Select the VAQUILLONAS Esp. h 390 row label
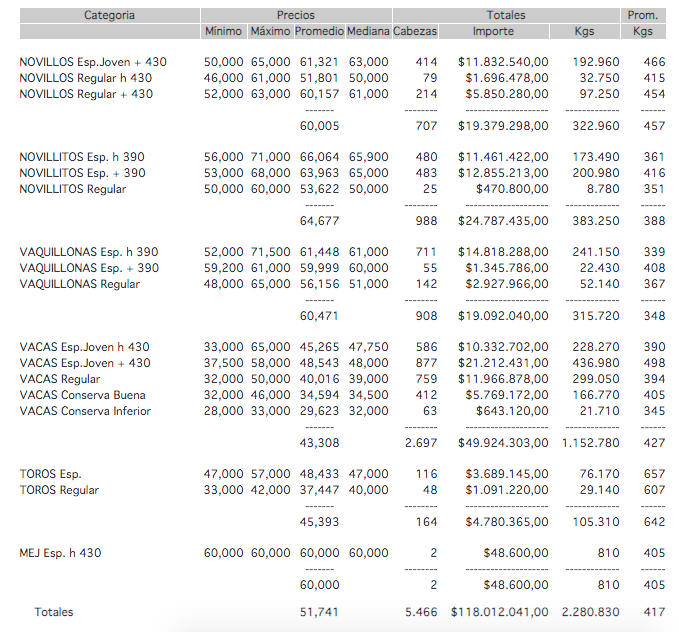 coord(89,252)
